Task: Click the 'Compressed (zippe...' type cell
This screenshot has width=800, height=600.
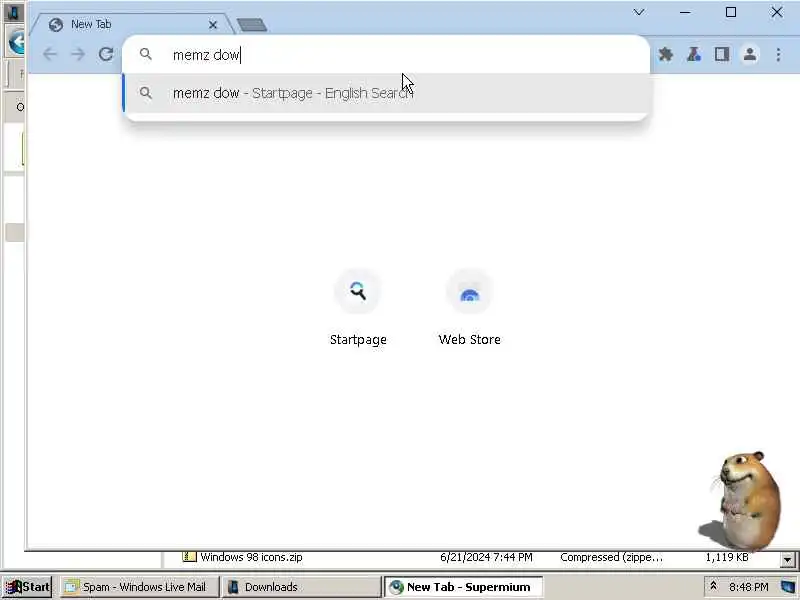Action: tap(611, 557)
